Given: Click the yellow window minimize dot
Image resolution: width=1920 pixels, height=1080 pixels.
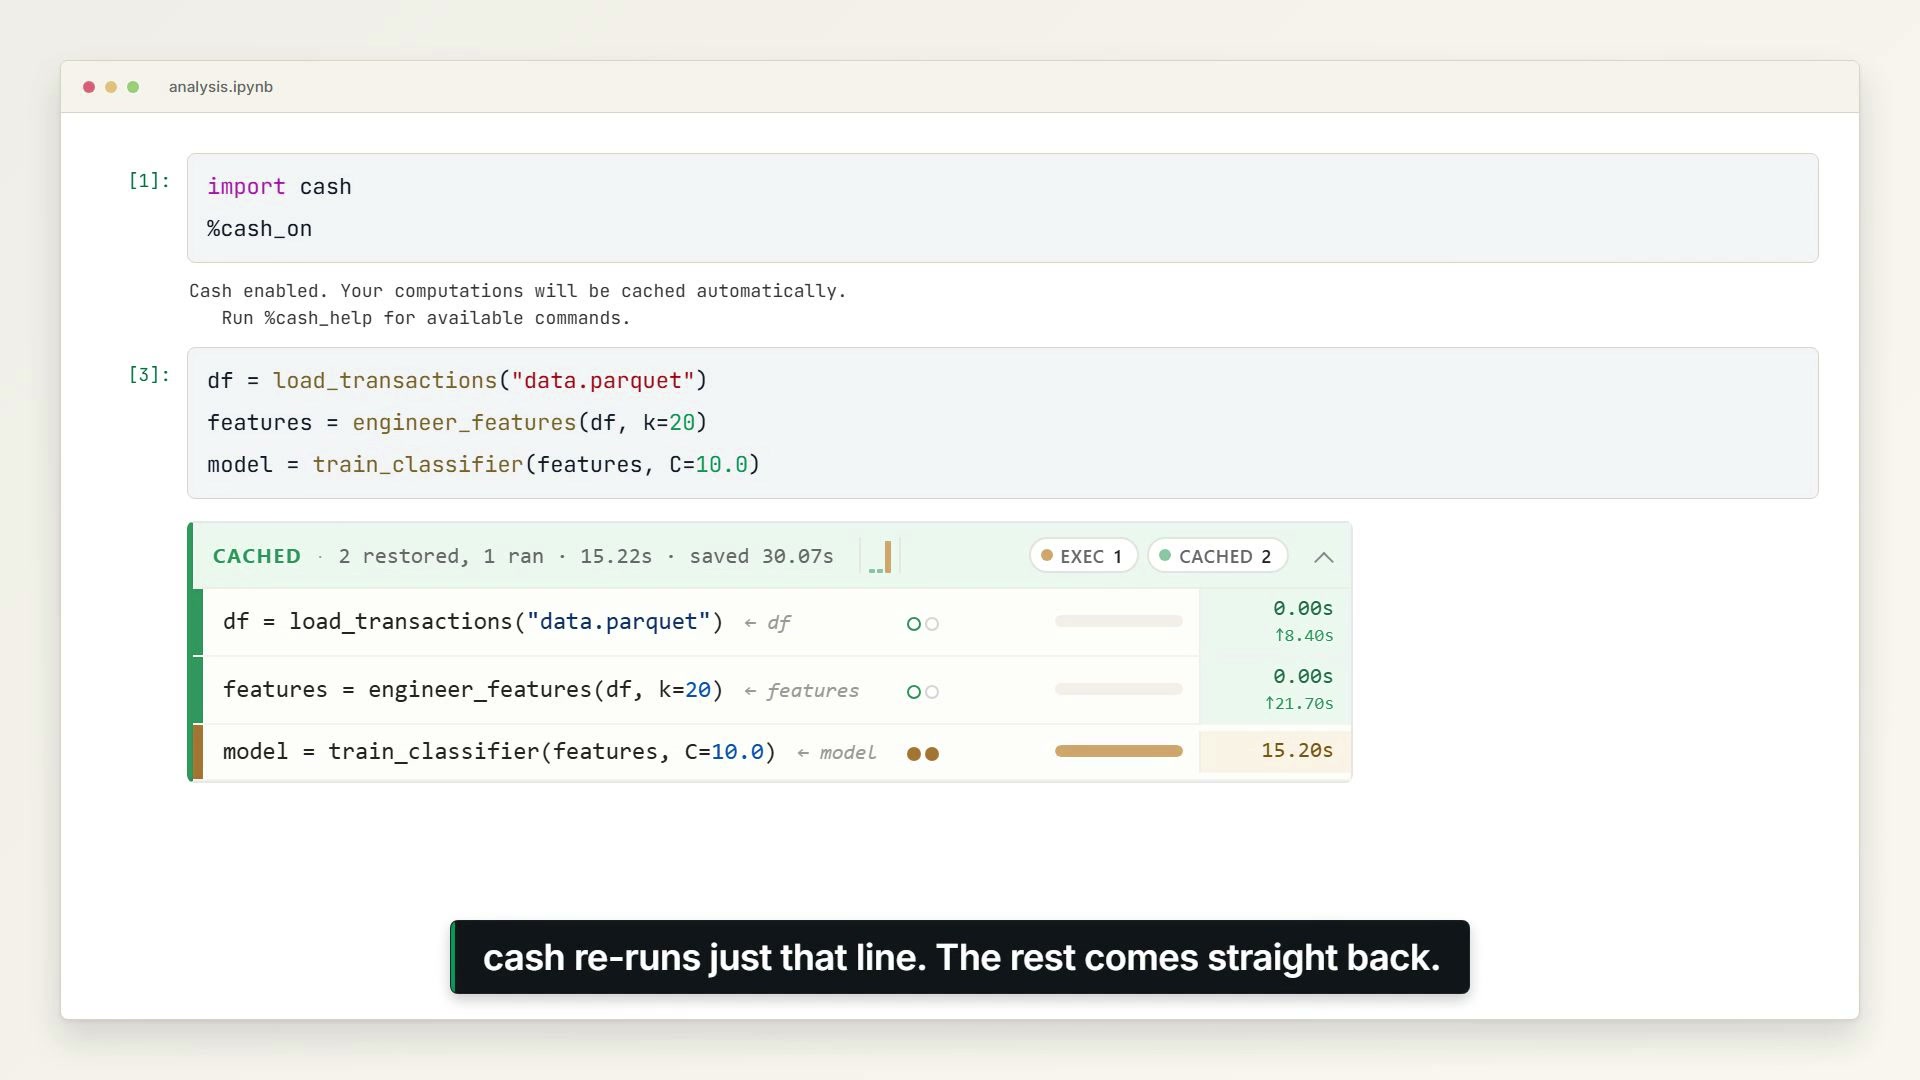Looking at the screenshot, I should click(x=111, y=87).
